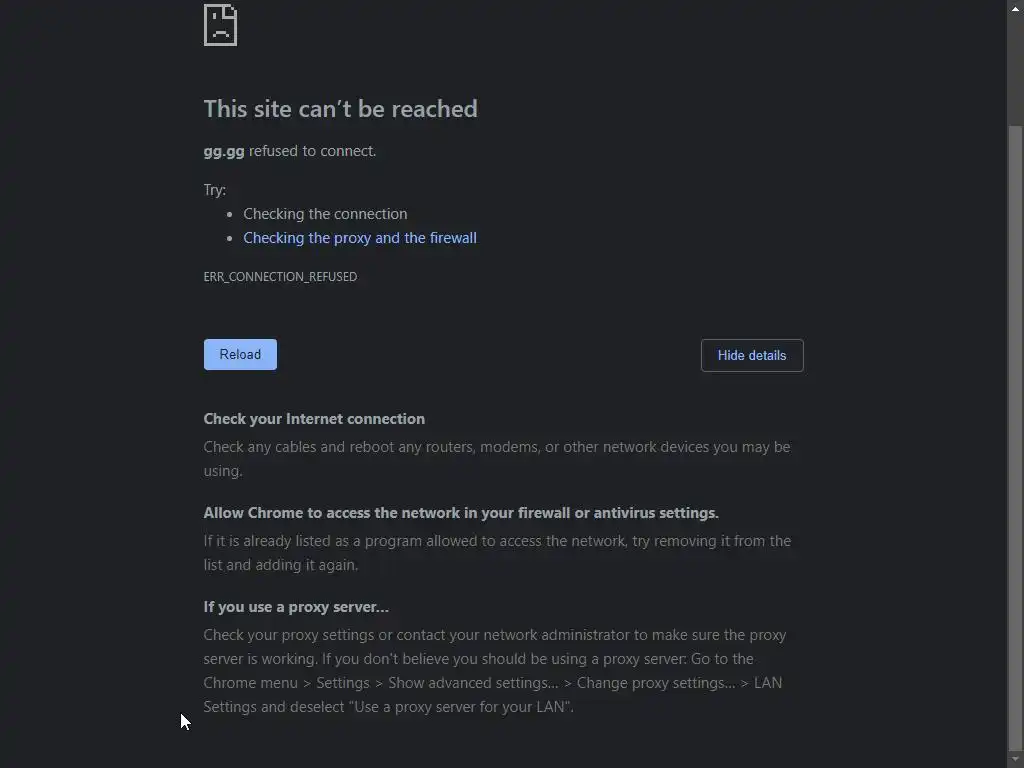Viewport: 1024px width, 768px height.
Task: Click the 'refused to connect.' text
Action: click(x=312, y=151)
